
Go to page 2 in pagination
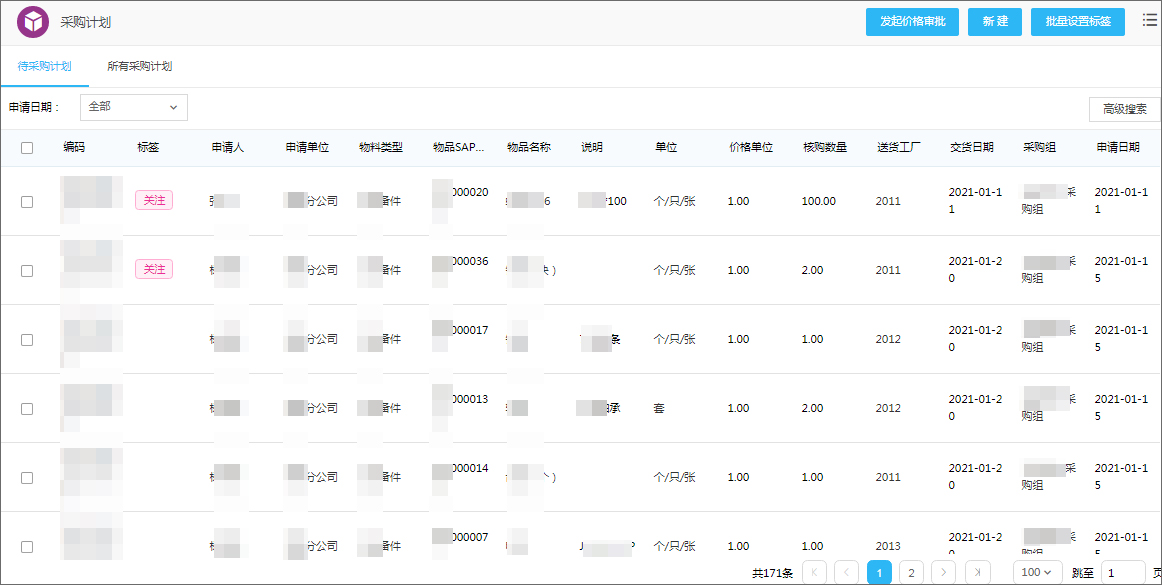912,572
